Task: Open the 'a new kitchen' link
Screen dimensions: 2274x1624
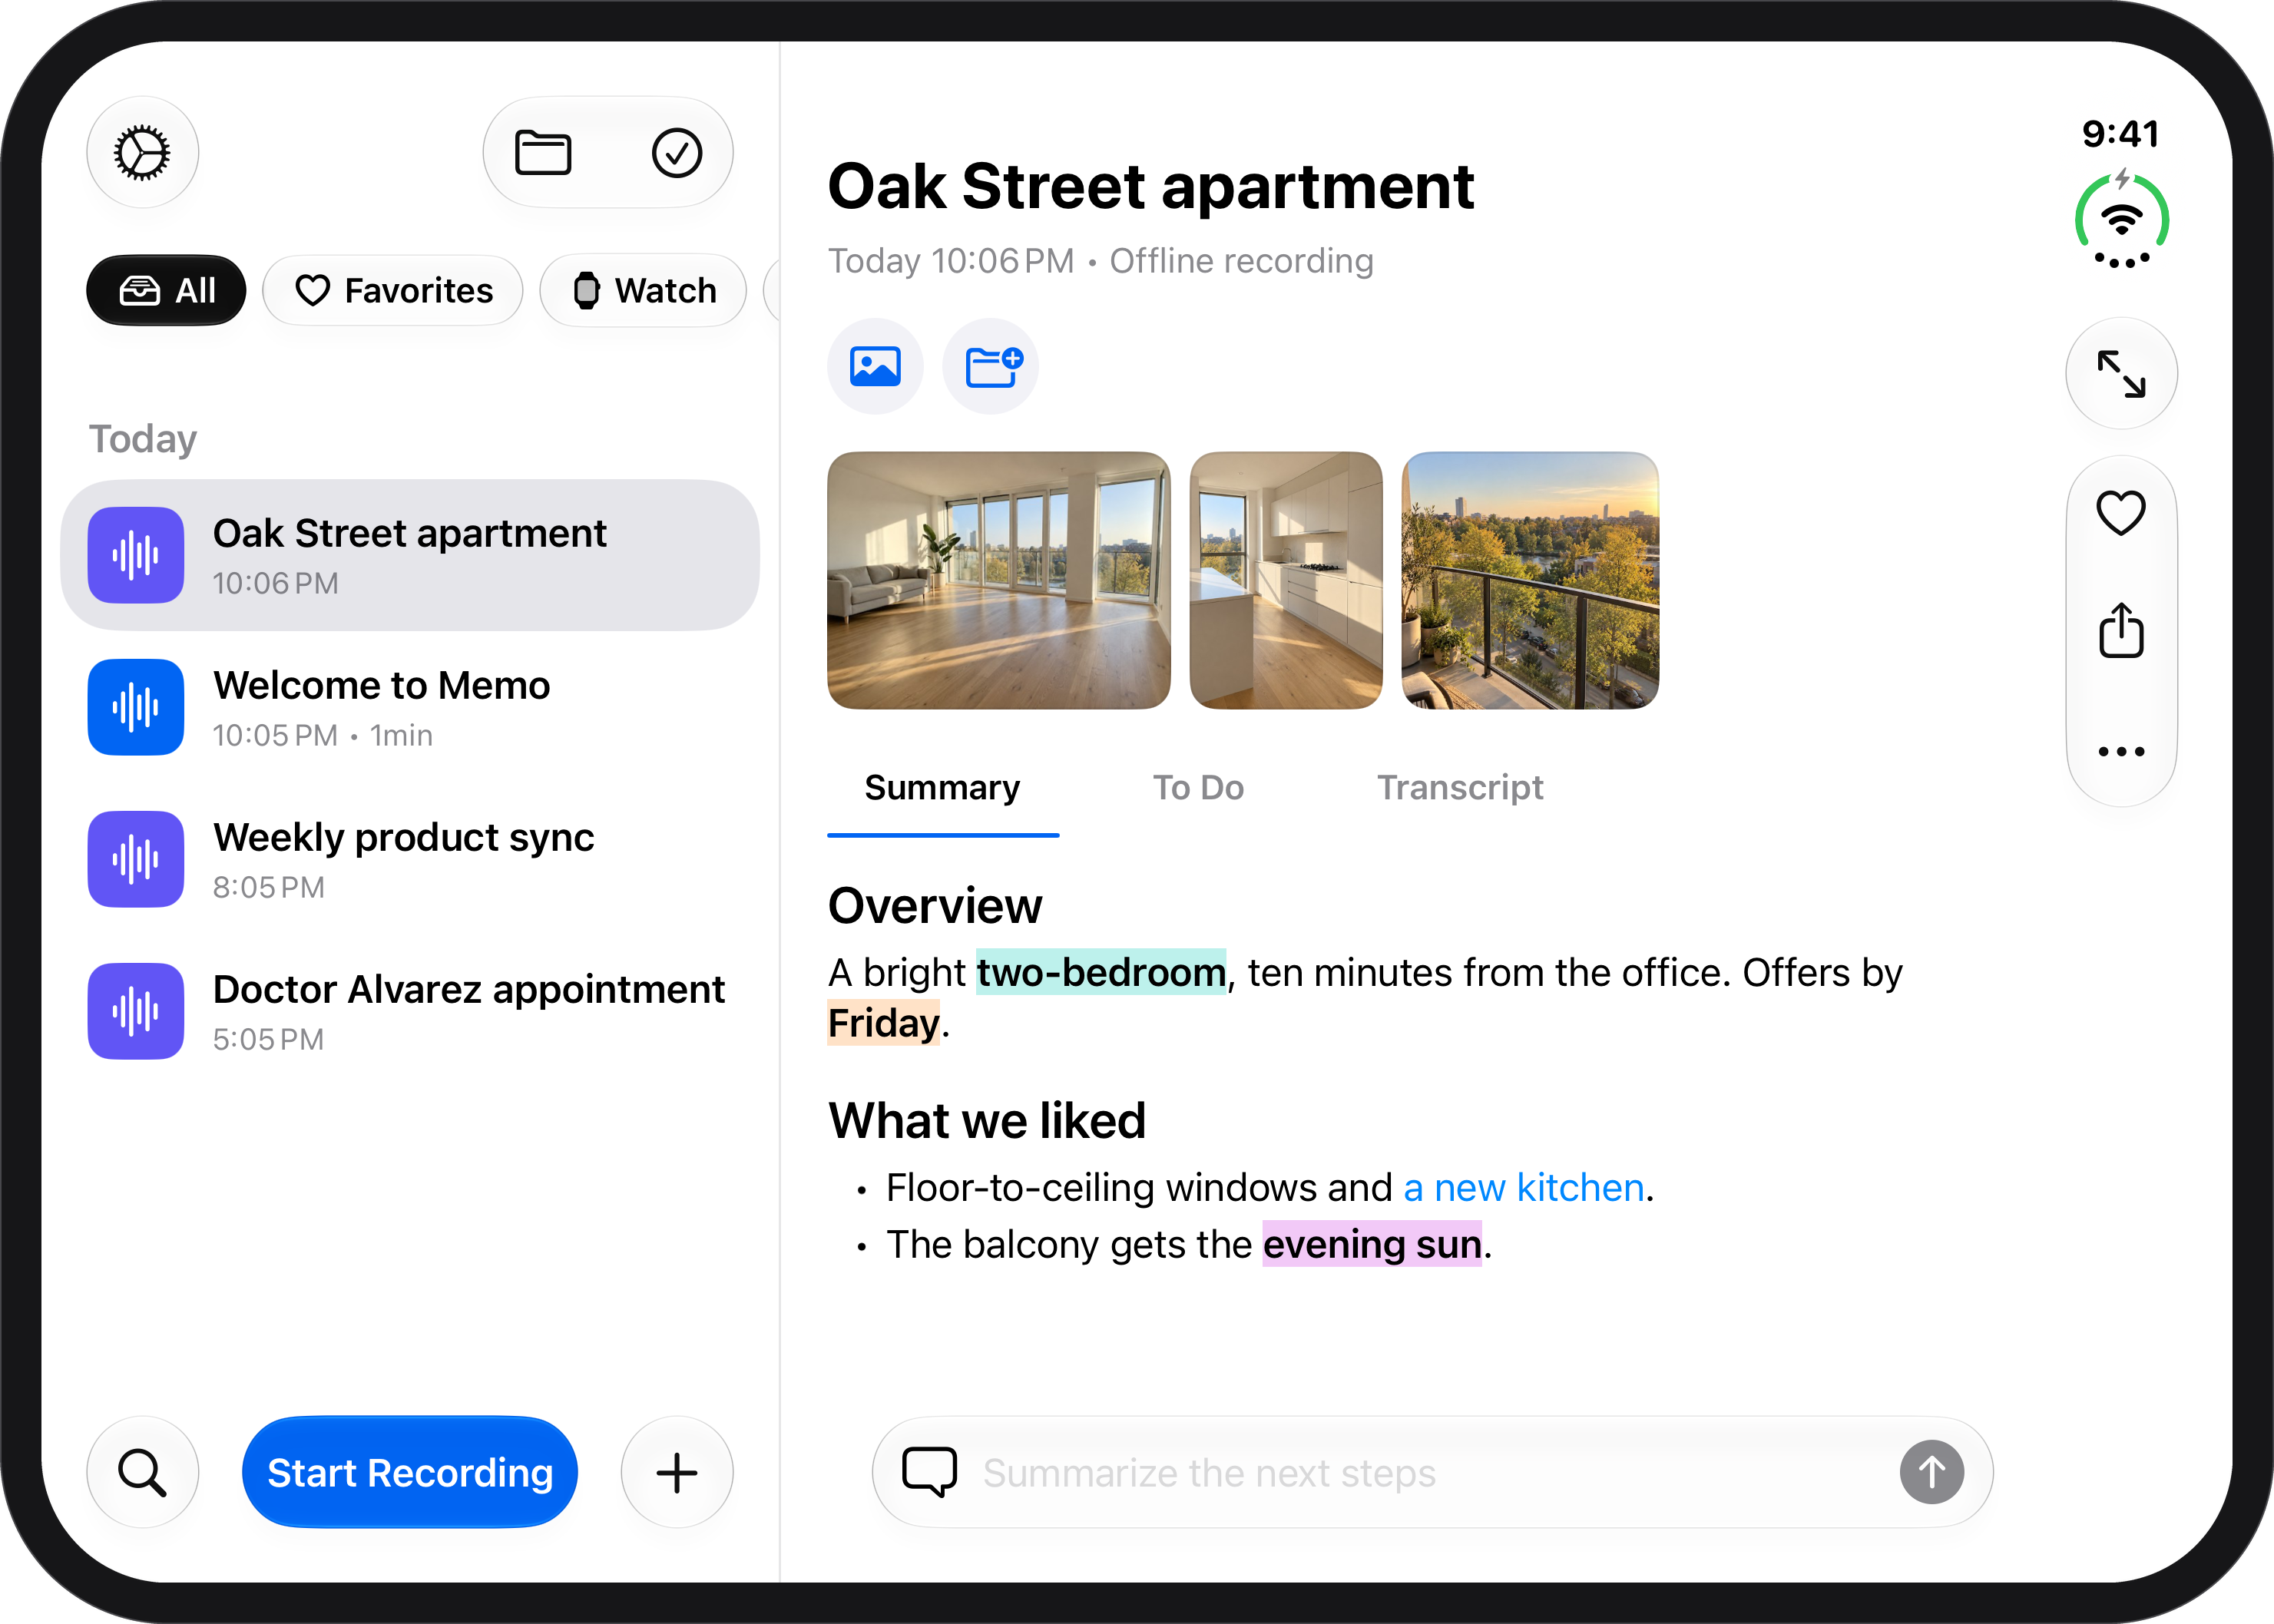Action: 1524,1188
